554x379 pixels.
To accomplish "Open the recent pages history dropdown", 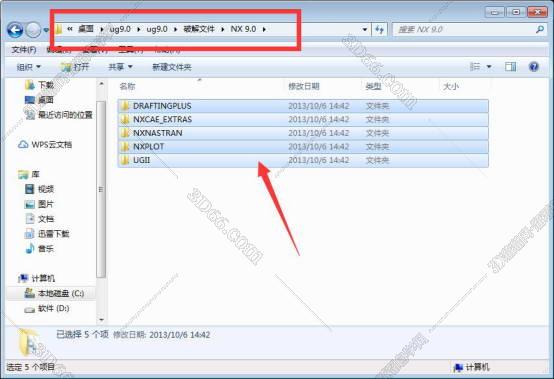I will pyautogui.click(x=46, y=30).
